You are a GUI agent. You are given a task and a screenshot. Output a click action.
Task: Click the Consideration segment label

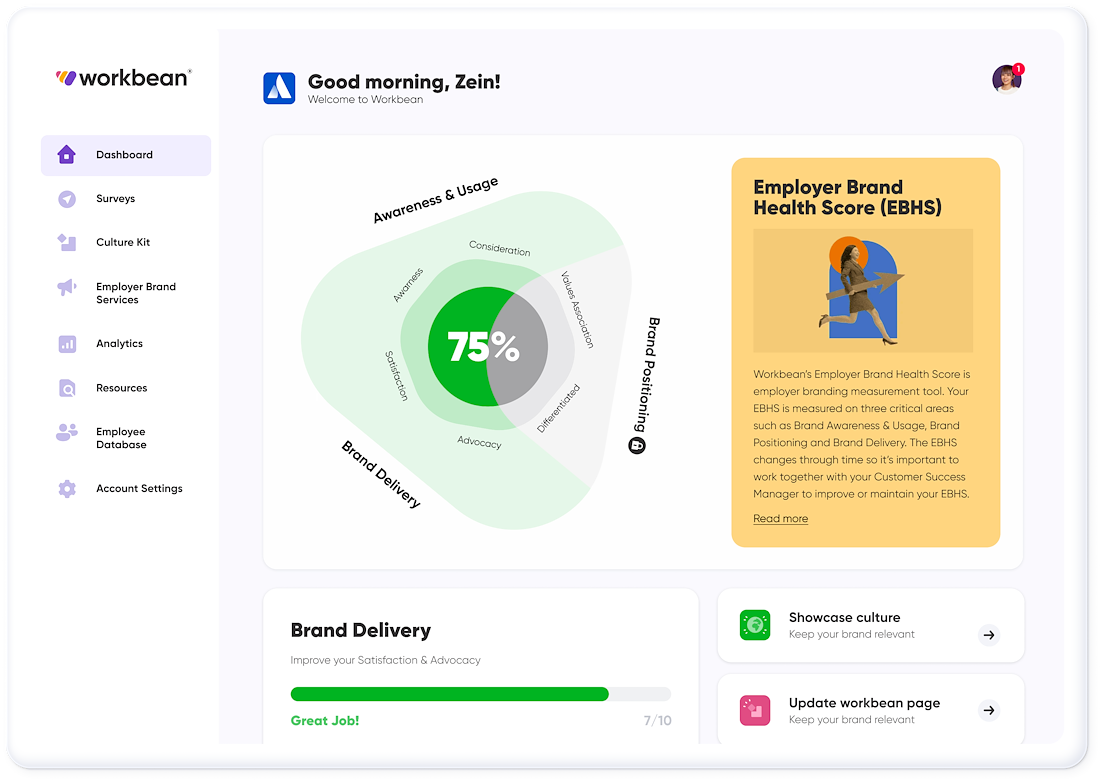(x=499, y=248)
